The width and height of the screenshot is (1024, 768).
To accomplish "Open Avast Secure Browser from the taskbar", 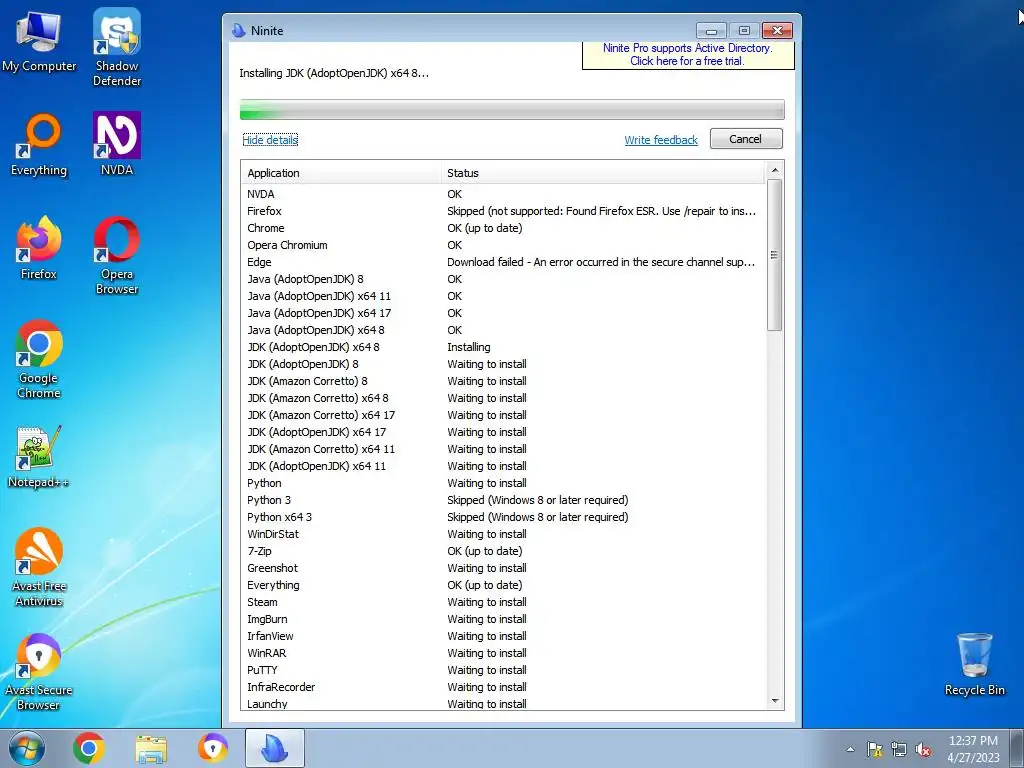I will click(213, 748).
